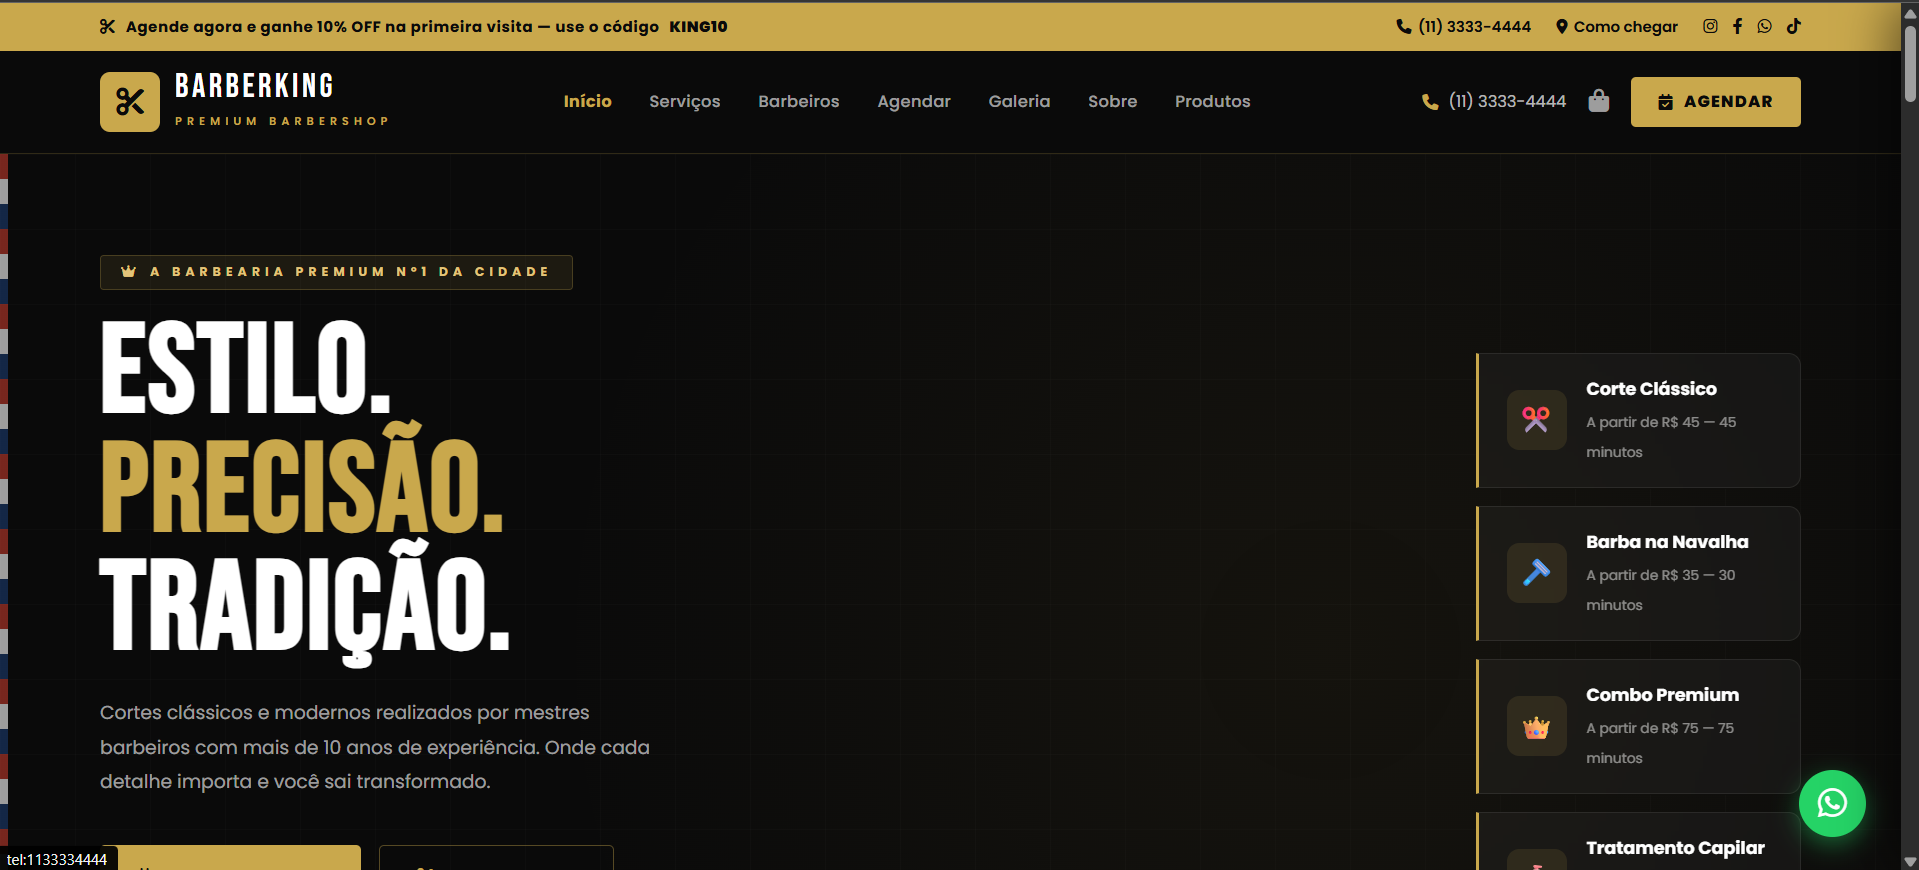Open the WhatsApp icon in top bar
Screen dimensions: 1919x870
[1764, 26]
